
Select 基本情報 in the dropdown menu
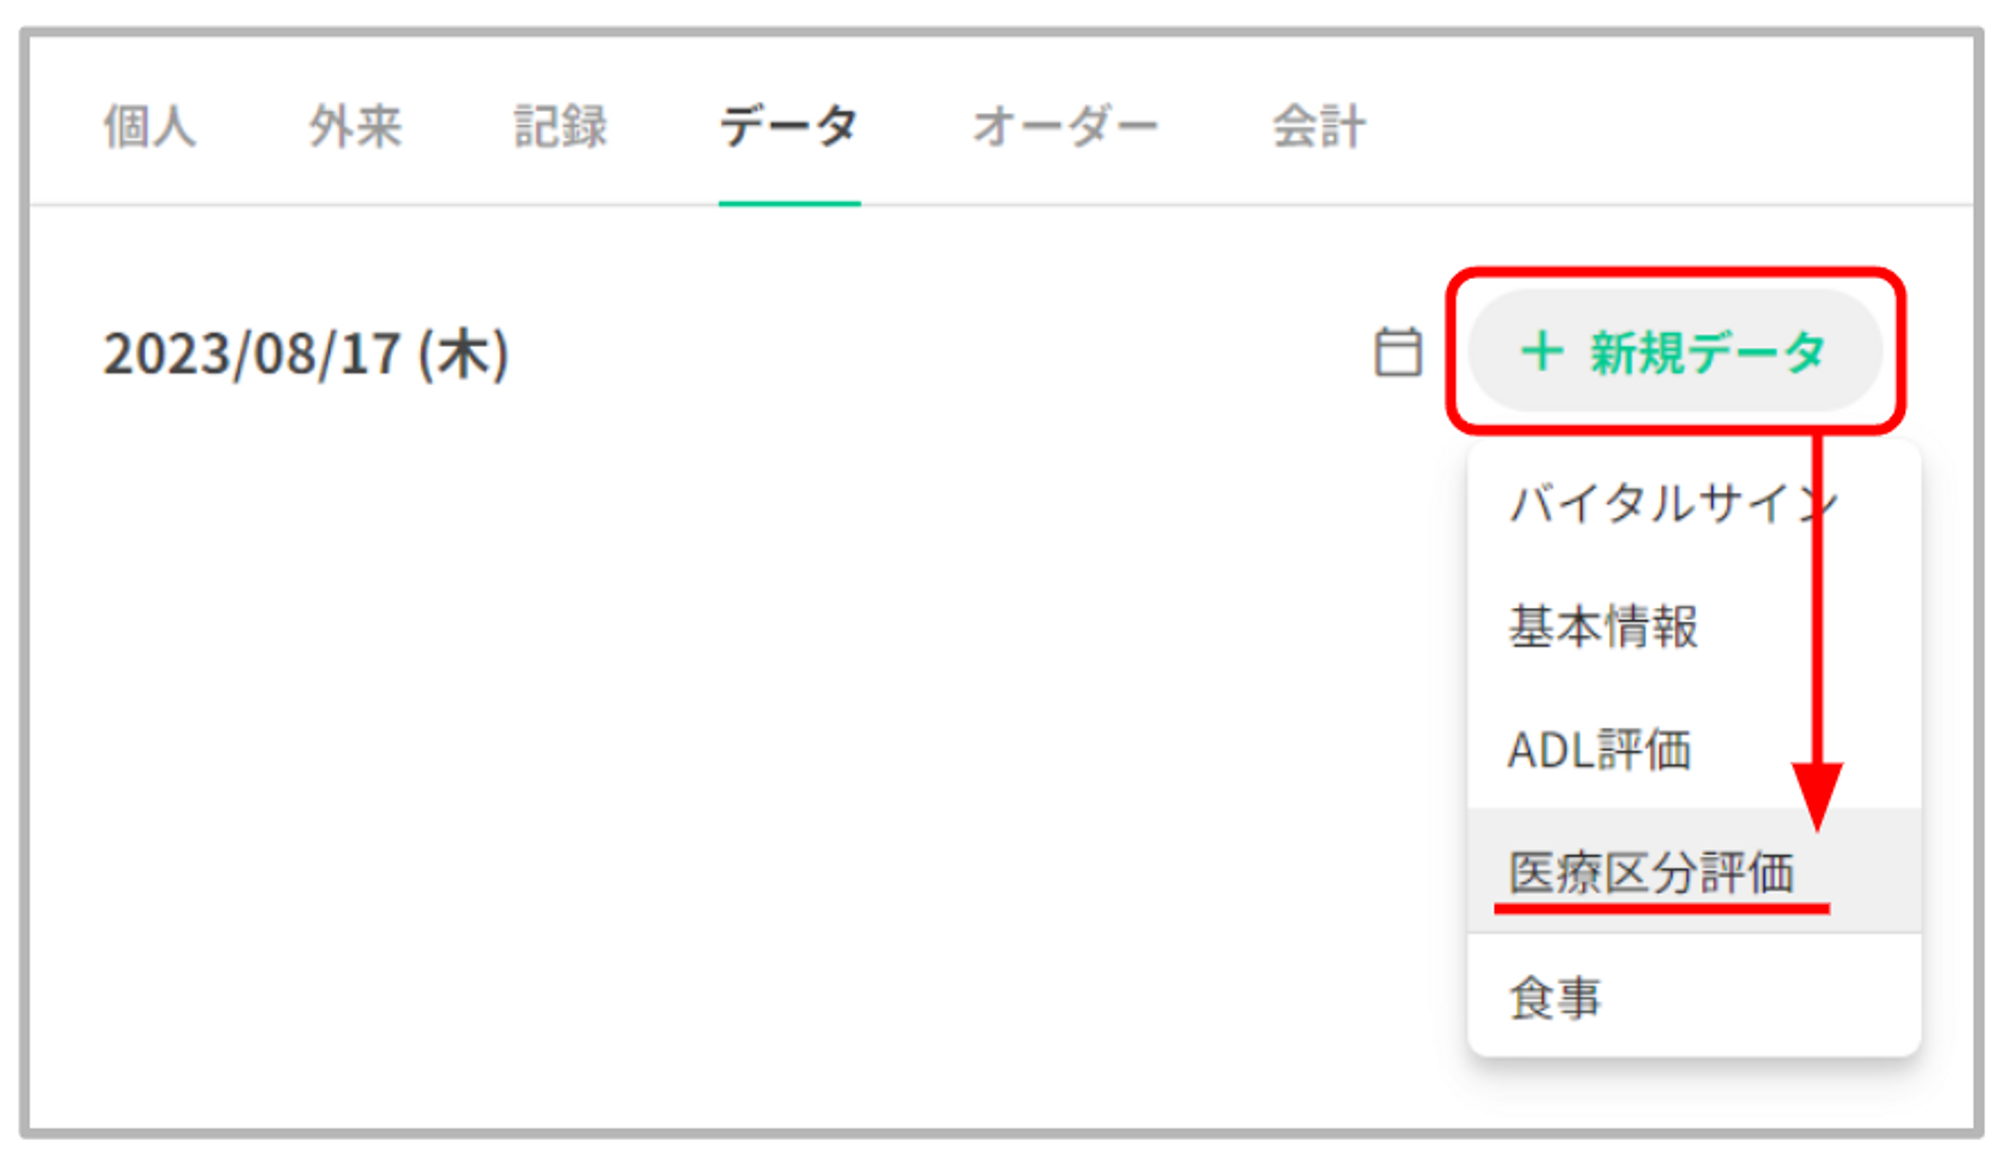click(x=1603, y=627)
